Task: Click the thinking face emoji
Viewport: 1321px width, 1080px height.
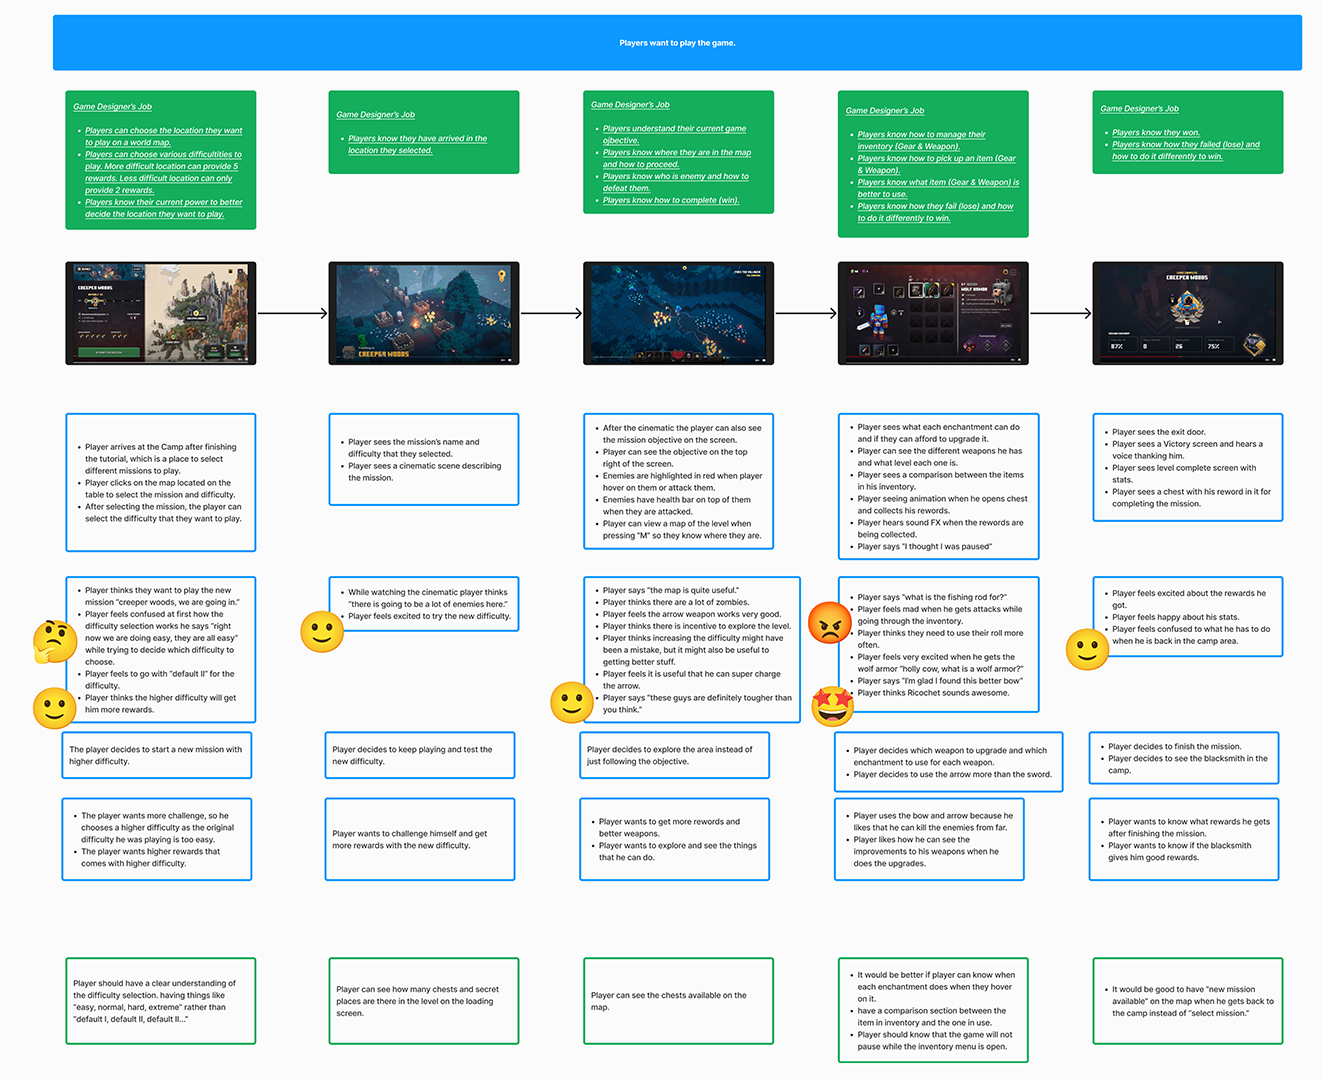Action: click(x=54, y=641)
